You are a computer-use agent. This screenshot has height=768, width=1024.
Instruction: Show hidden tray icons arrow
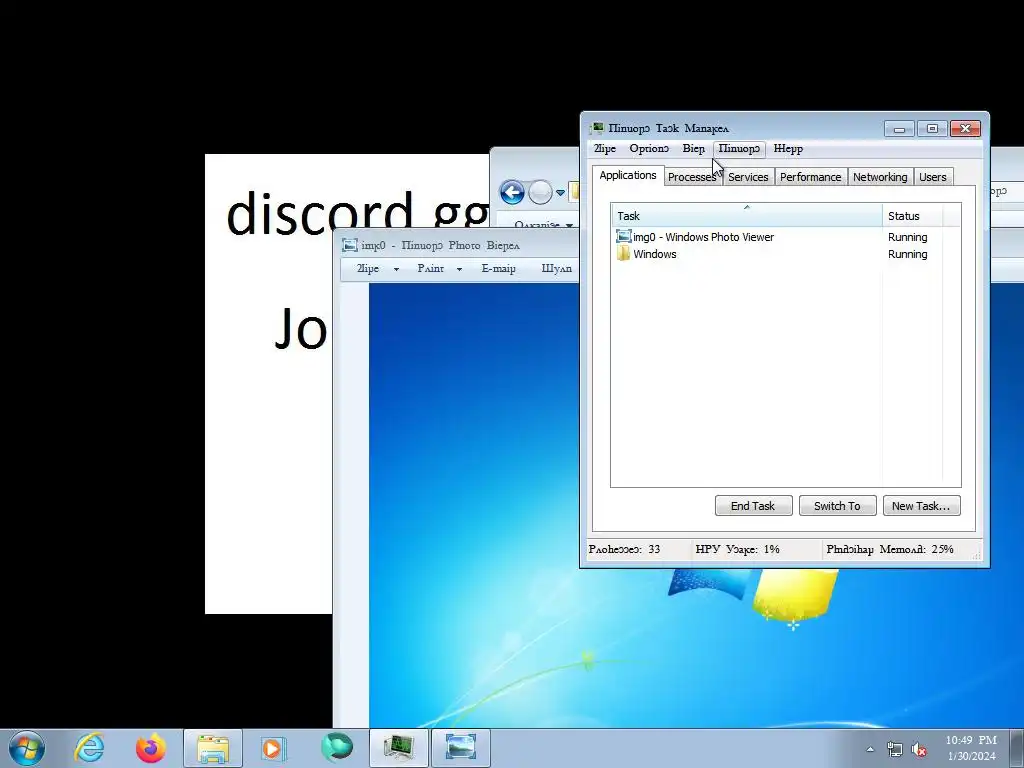pos(870,749)
